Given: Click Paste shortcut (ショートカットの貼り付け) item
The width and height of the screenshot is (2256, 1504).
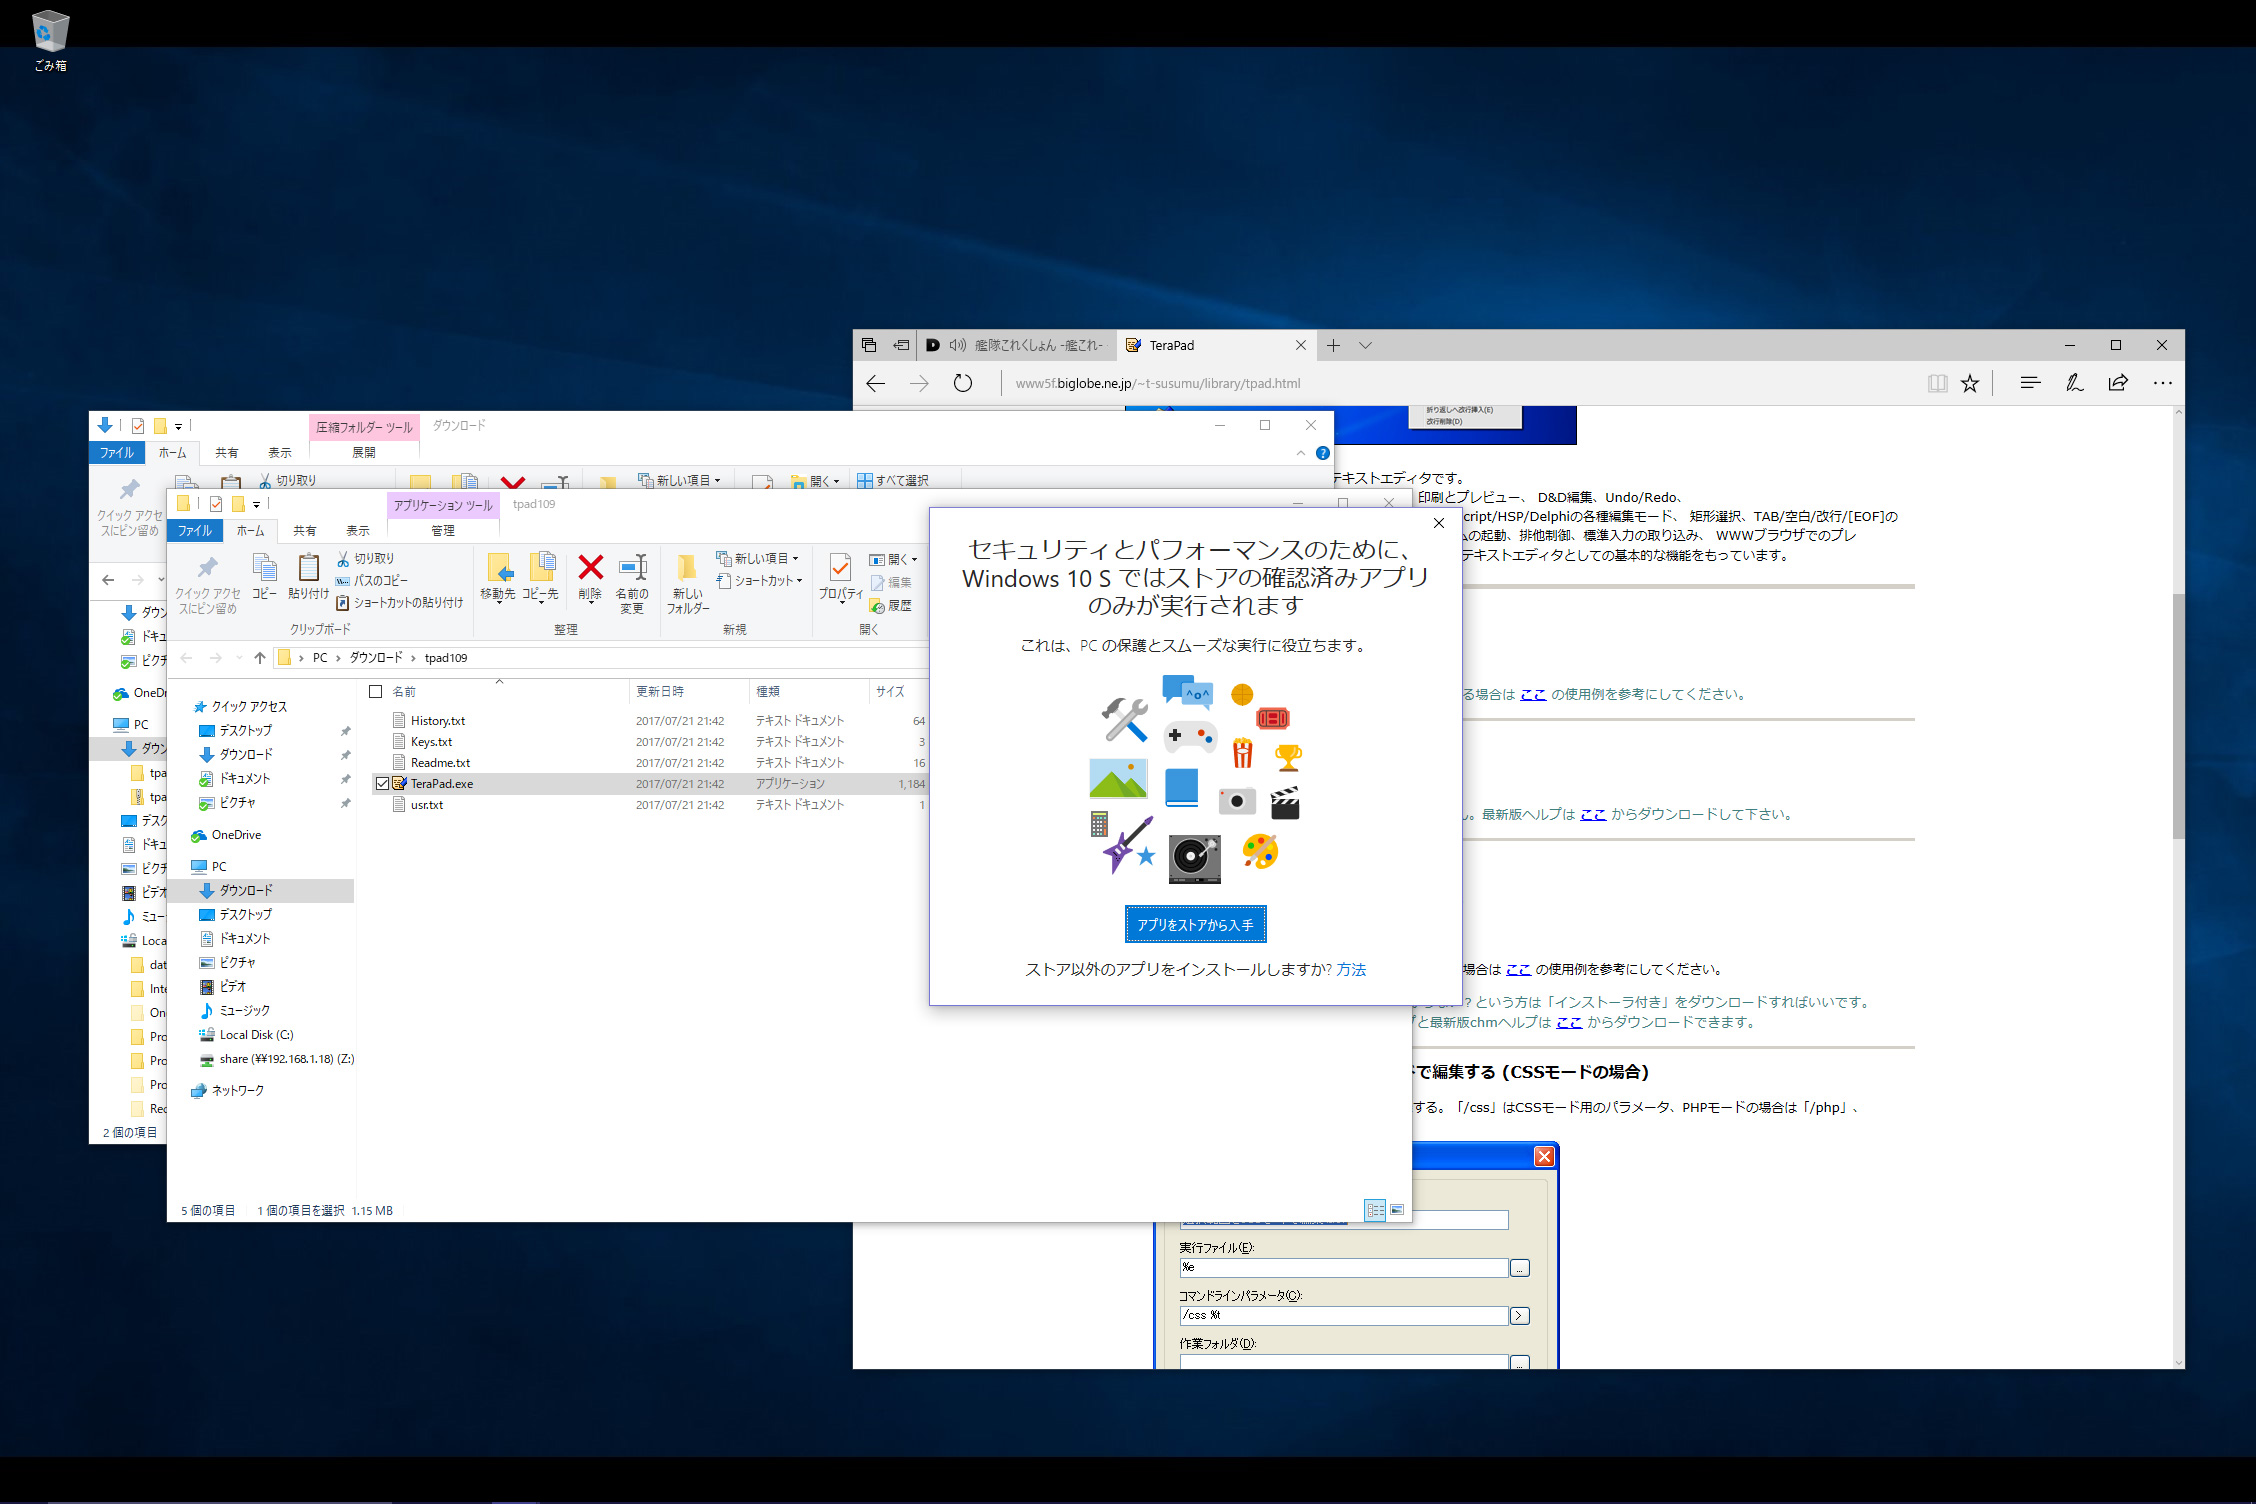Looking at the screenshot, I should [x=400, y=602].
